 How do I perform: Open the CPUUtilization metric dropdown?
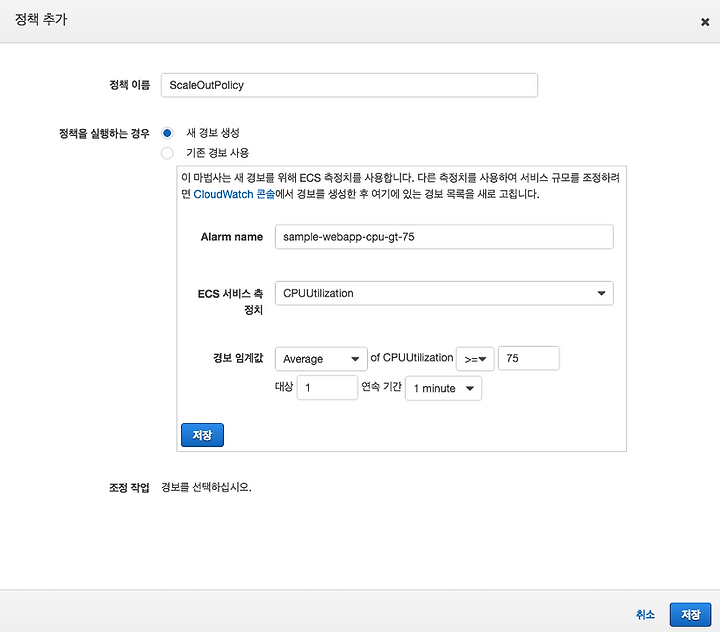tap(444, 293)
